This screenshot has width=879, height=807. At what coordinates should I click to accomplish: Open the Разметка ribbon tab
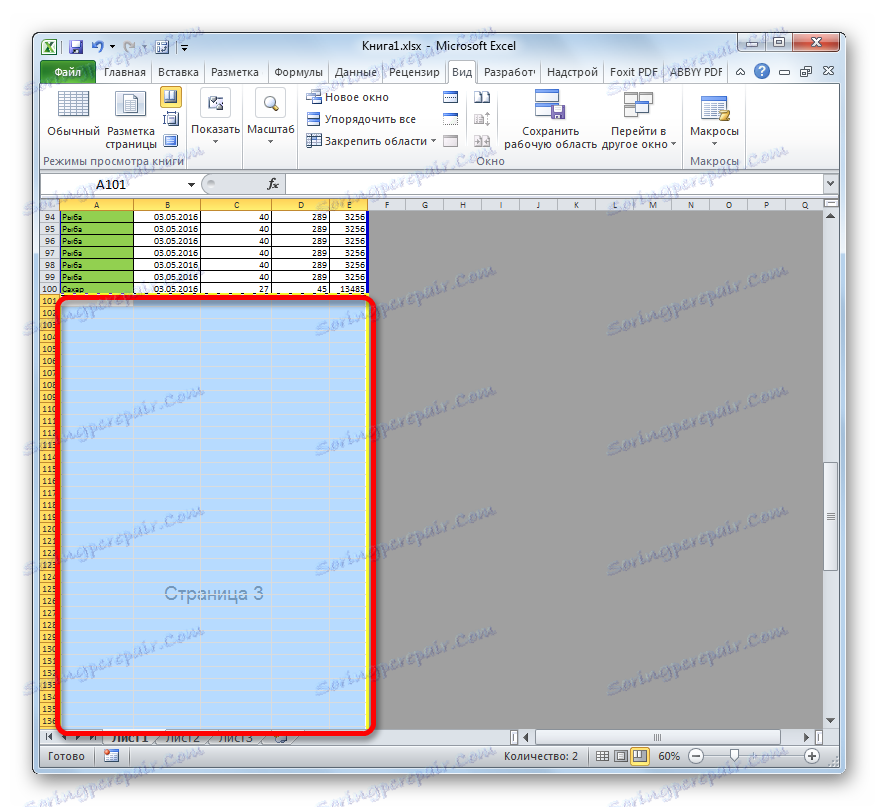click(x=235, y=72)
